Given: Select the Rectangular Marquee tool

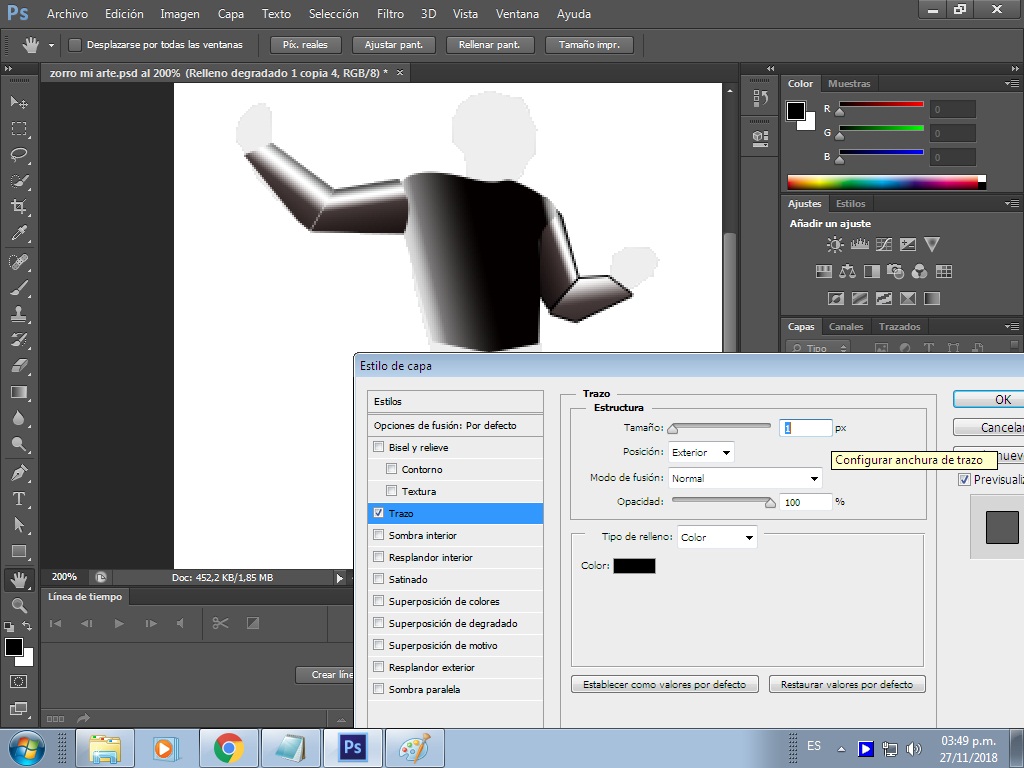Looking at the screenshot, I should [x=19, y=129].
